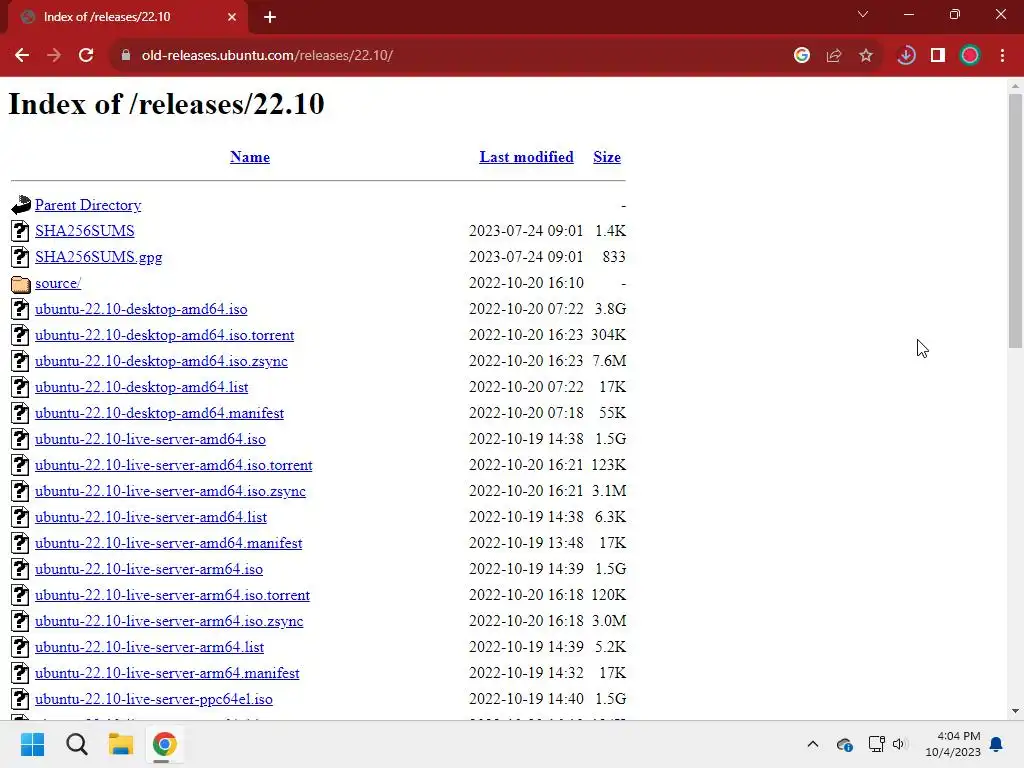Screen dimensions: 1024x768
Task: Open File Explorer from the taskbar
Action: pos(121,744)
